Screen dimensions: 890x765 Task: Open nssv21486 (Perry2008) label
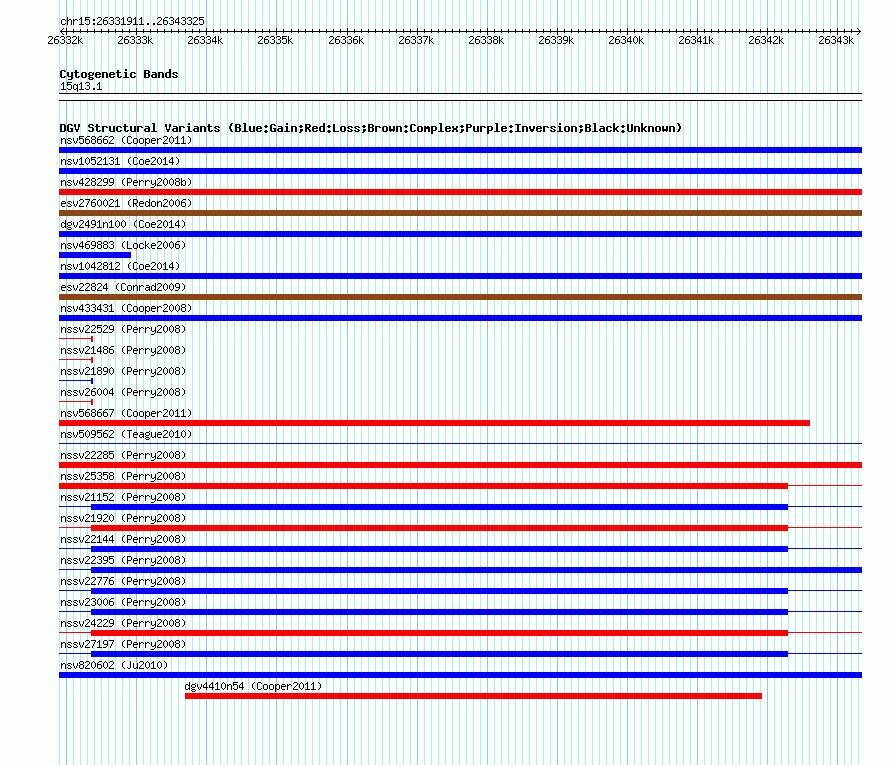click(x=123, y=350)
